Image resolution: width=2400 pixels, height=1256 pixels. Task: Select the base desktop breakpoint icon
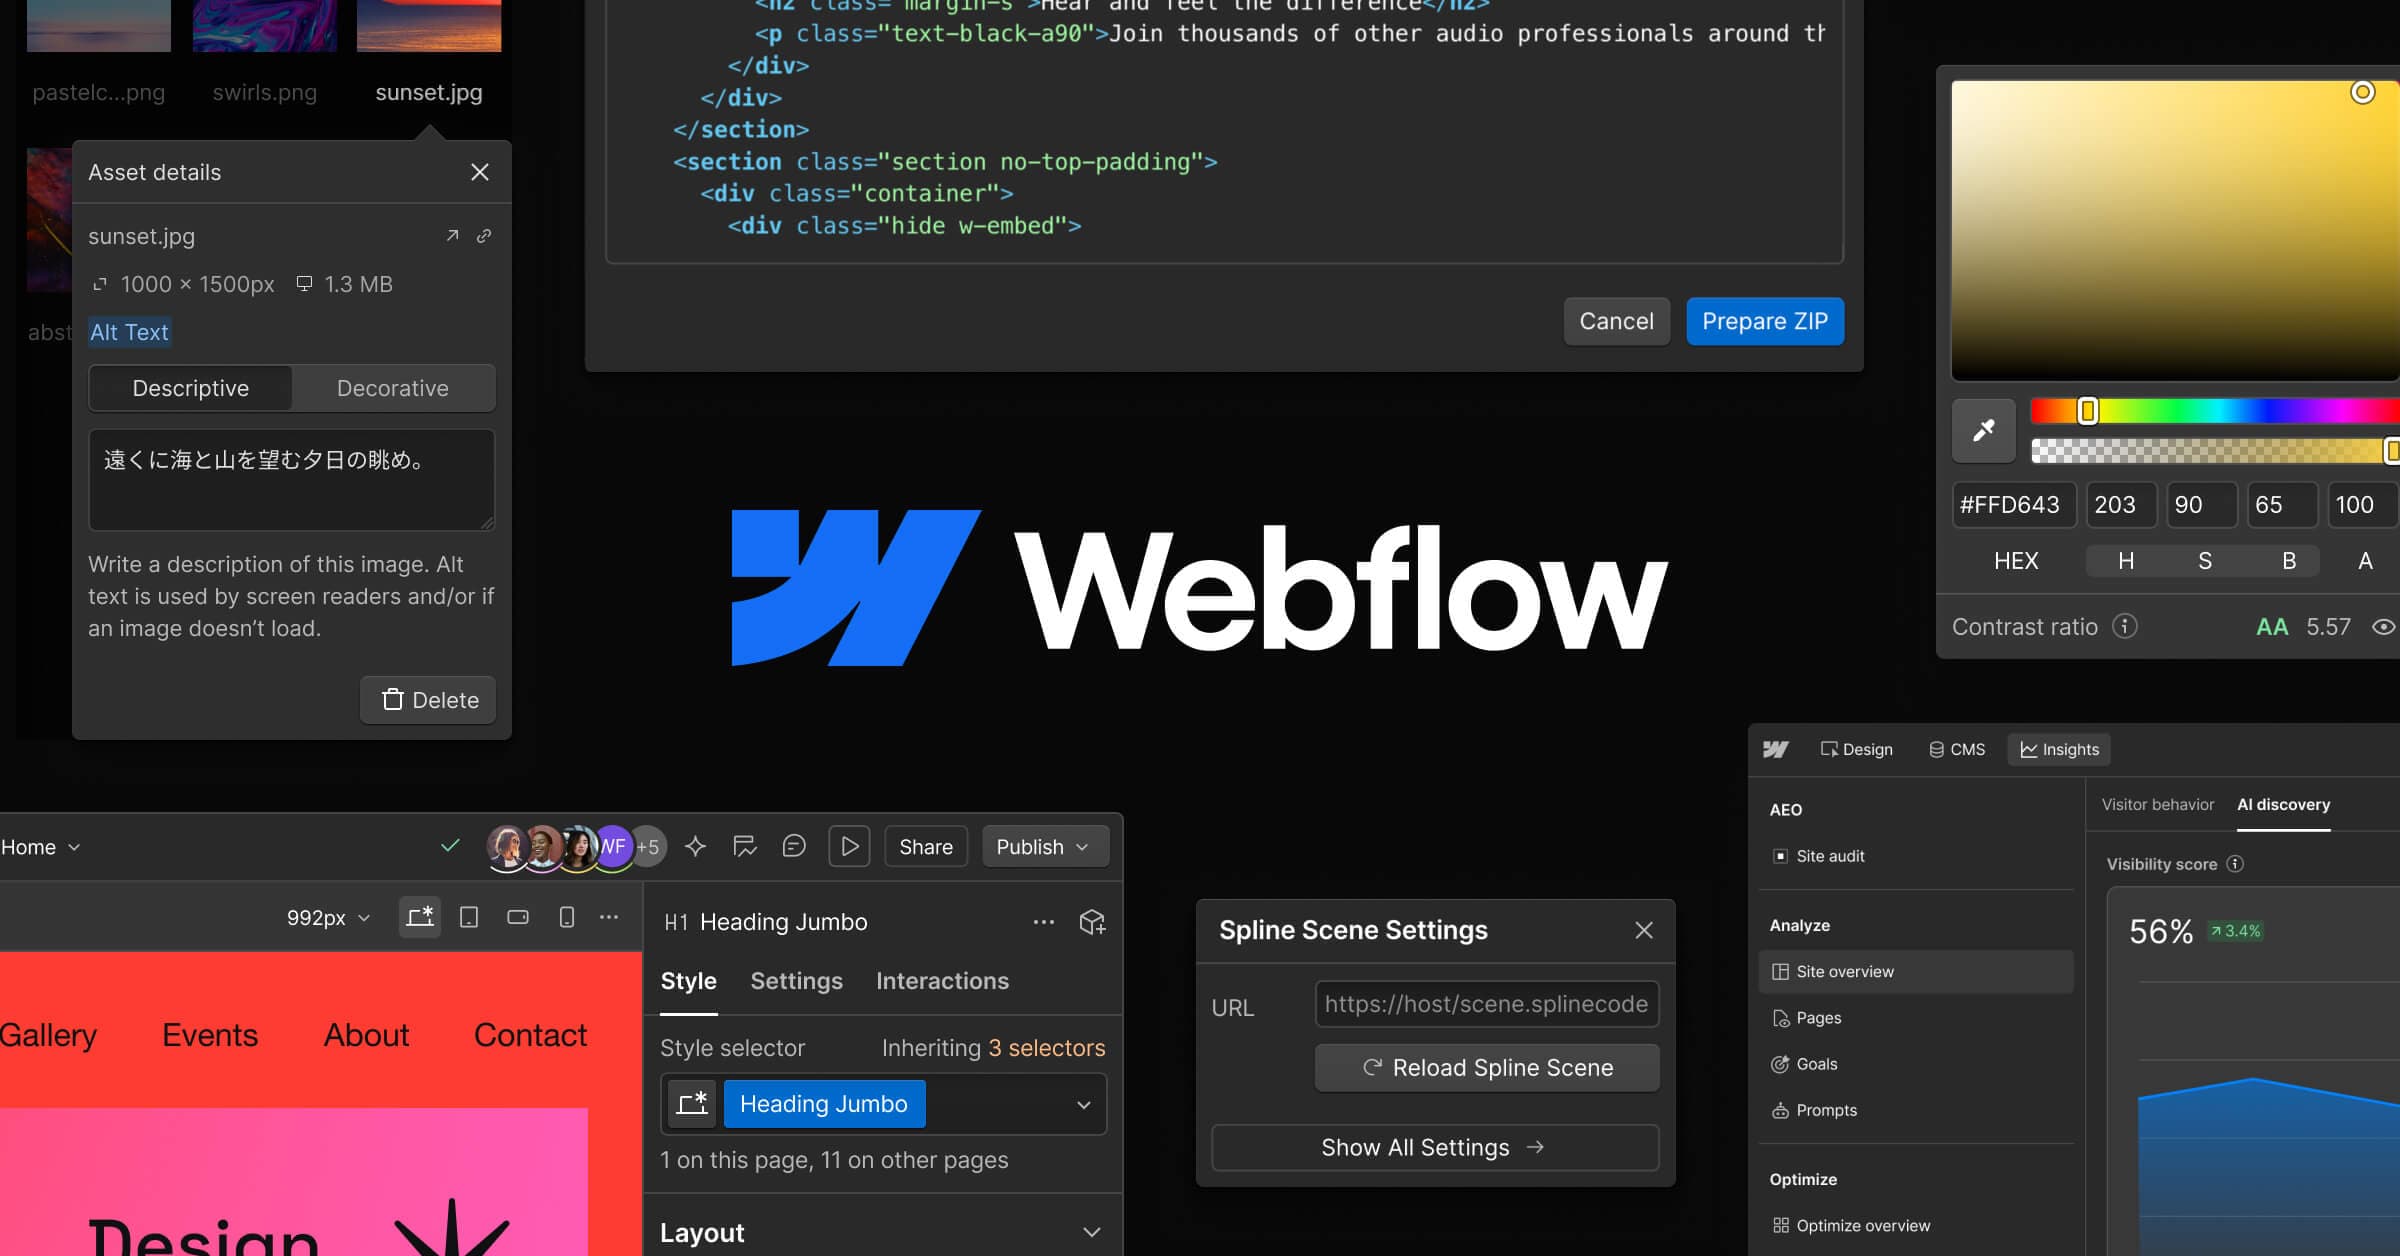[420, 917]
